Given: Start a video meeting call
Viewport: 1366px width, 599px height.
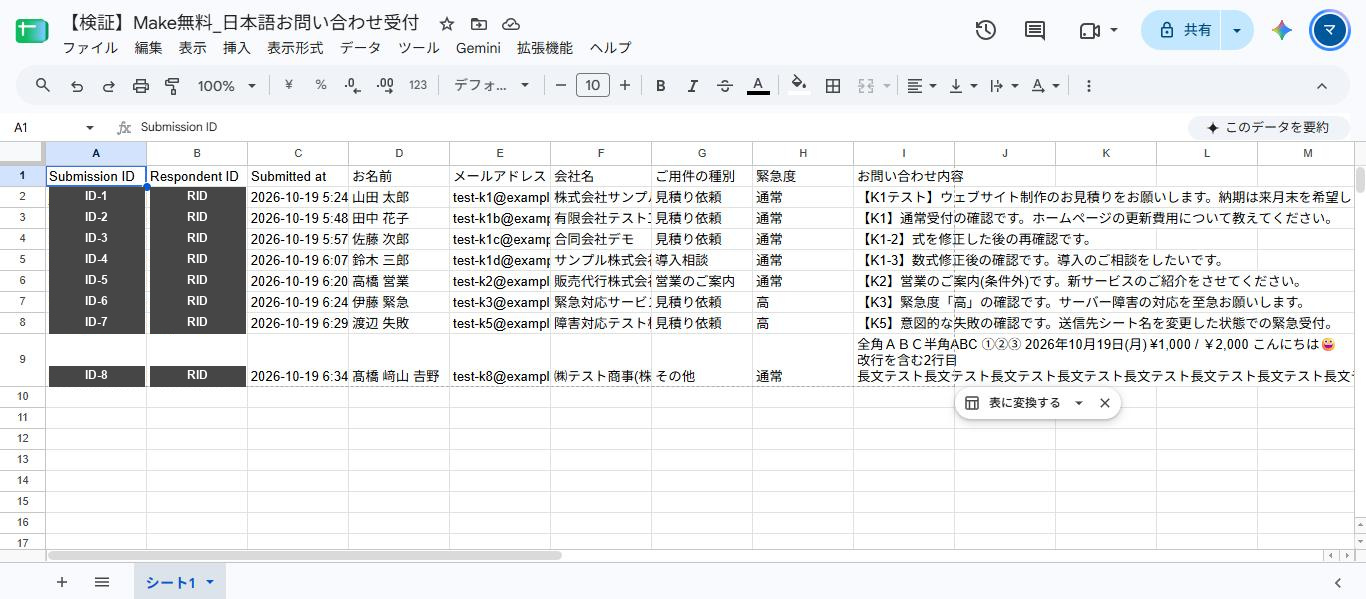Looking at the screenshot, I should 1090,30.
